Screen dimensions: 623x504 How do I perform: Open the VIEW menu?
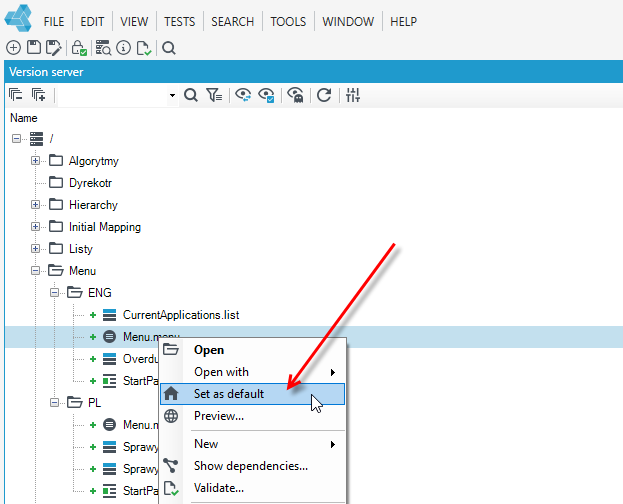pyautogui.click(x=134, y=21)
